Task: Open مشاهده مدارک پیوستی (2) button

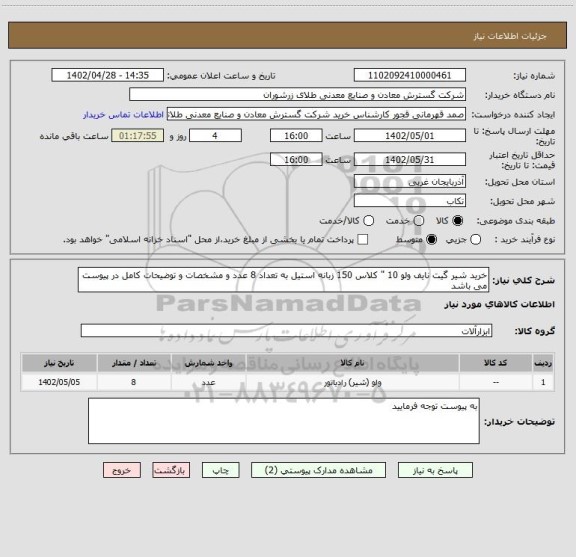Action: [x=318, y=470]
